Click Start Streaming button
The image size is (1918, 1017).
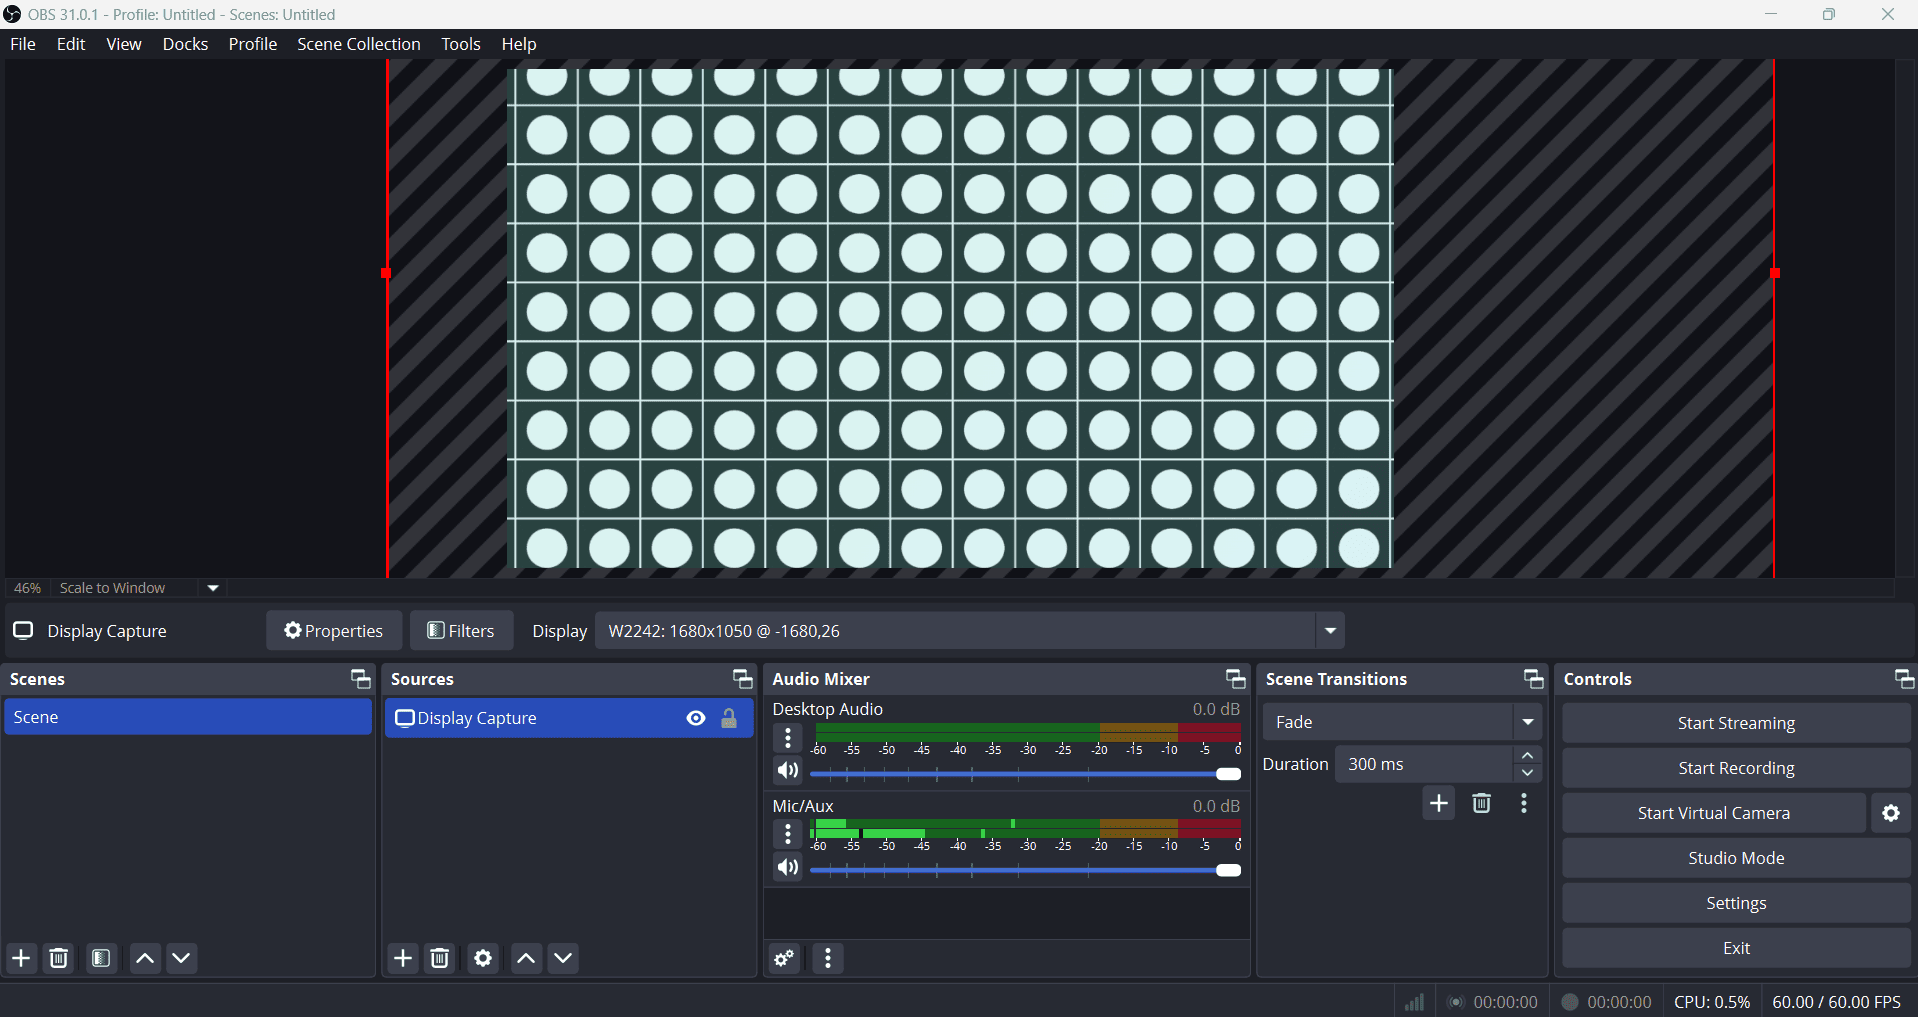click(x=1736, y=723)
